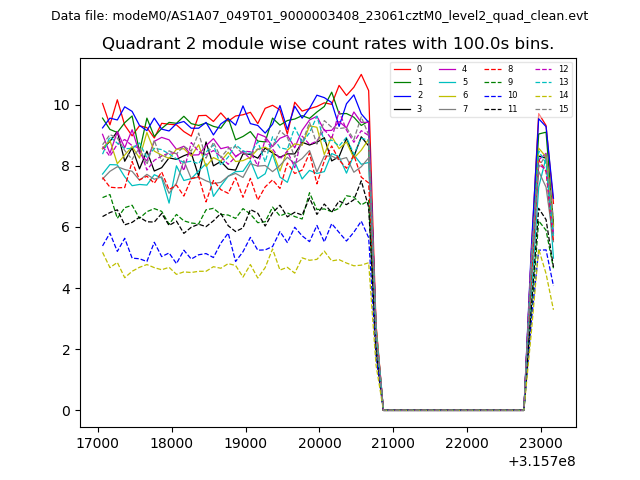The image size is (640, 480).
Task: Click the y-axis tick label 10
Action: pyautogui.click(x=62, y=105)
